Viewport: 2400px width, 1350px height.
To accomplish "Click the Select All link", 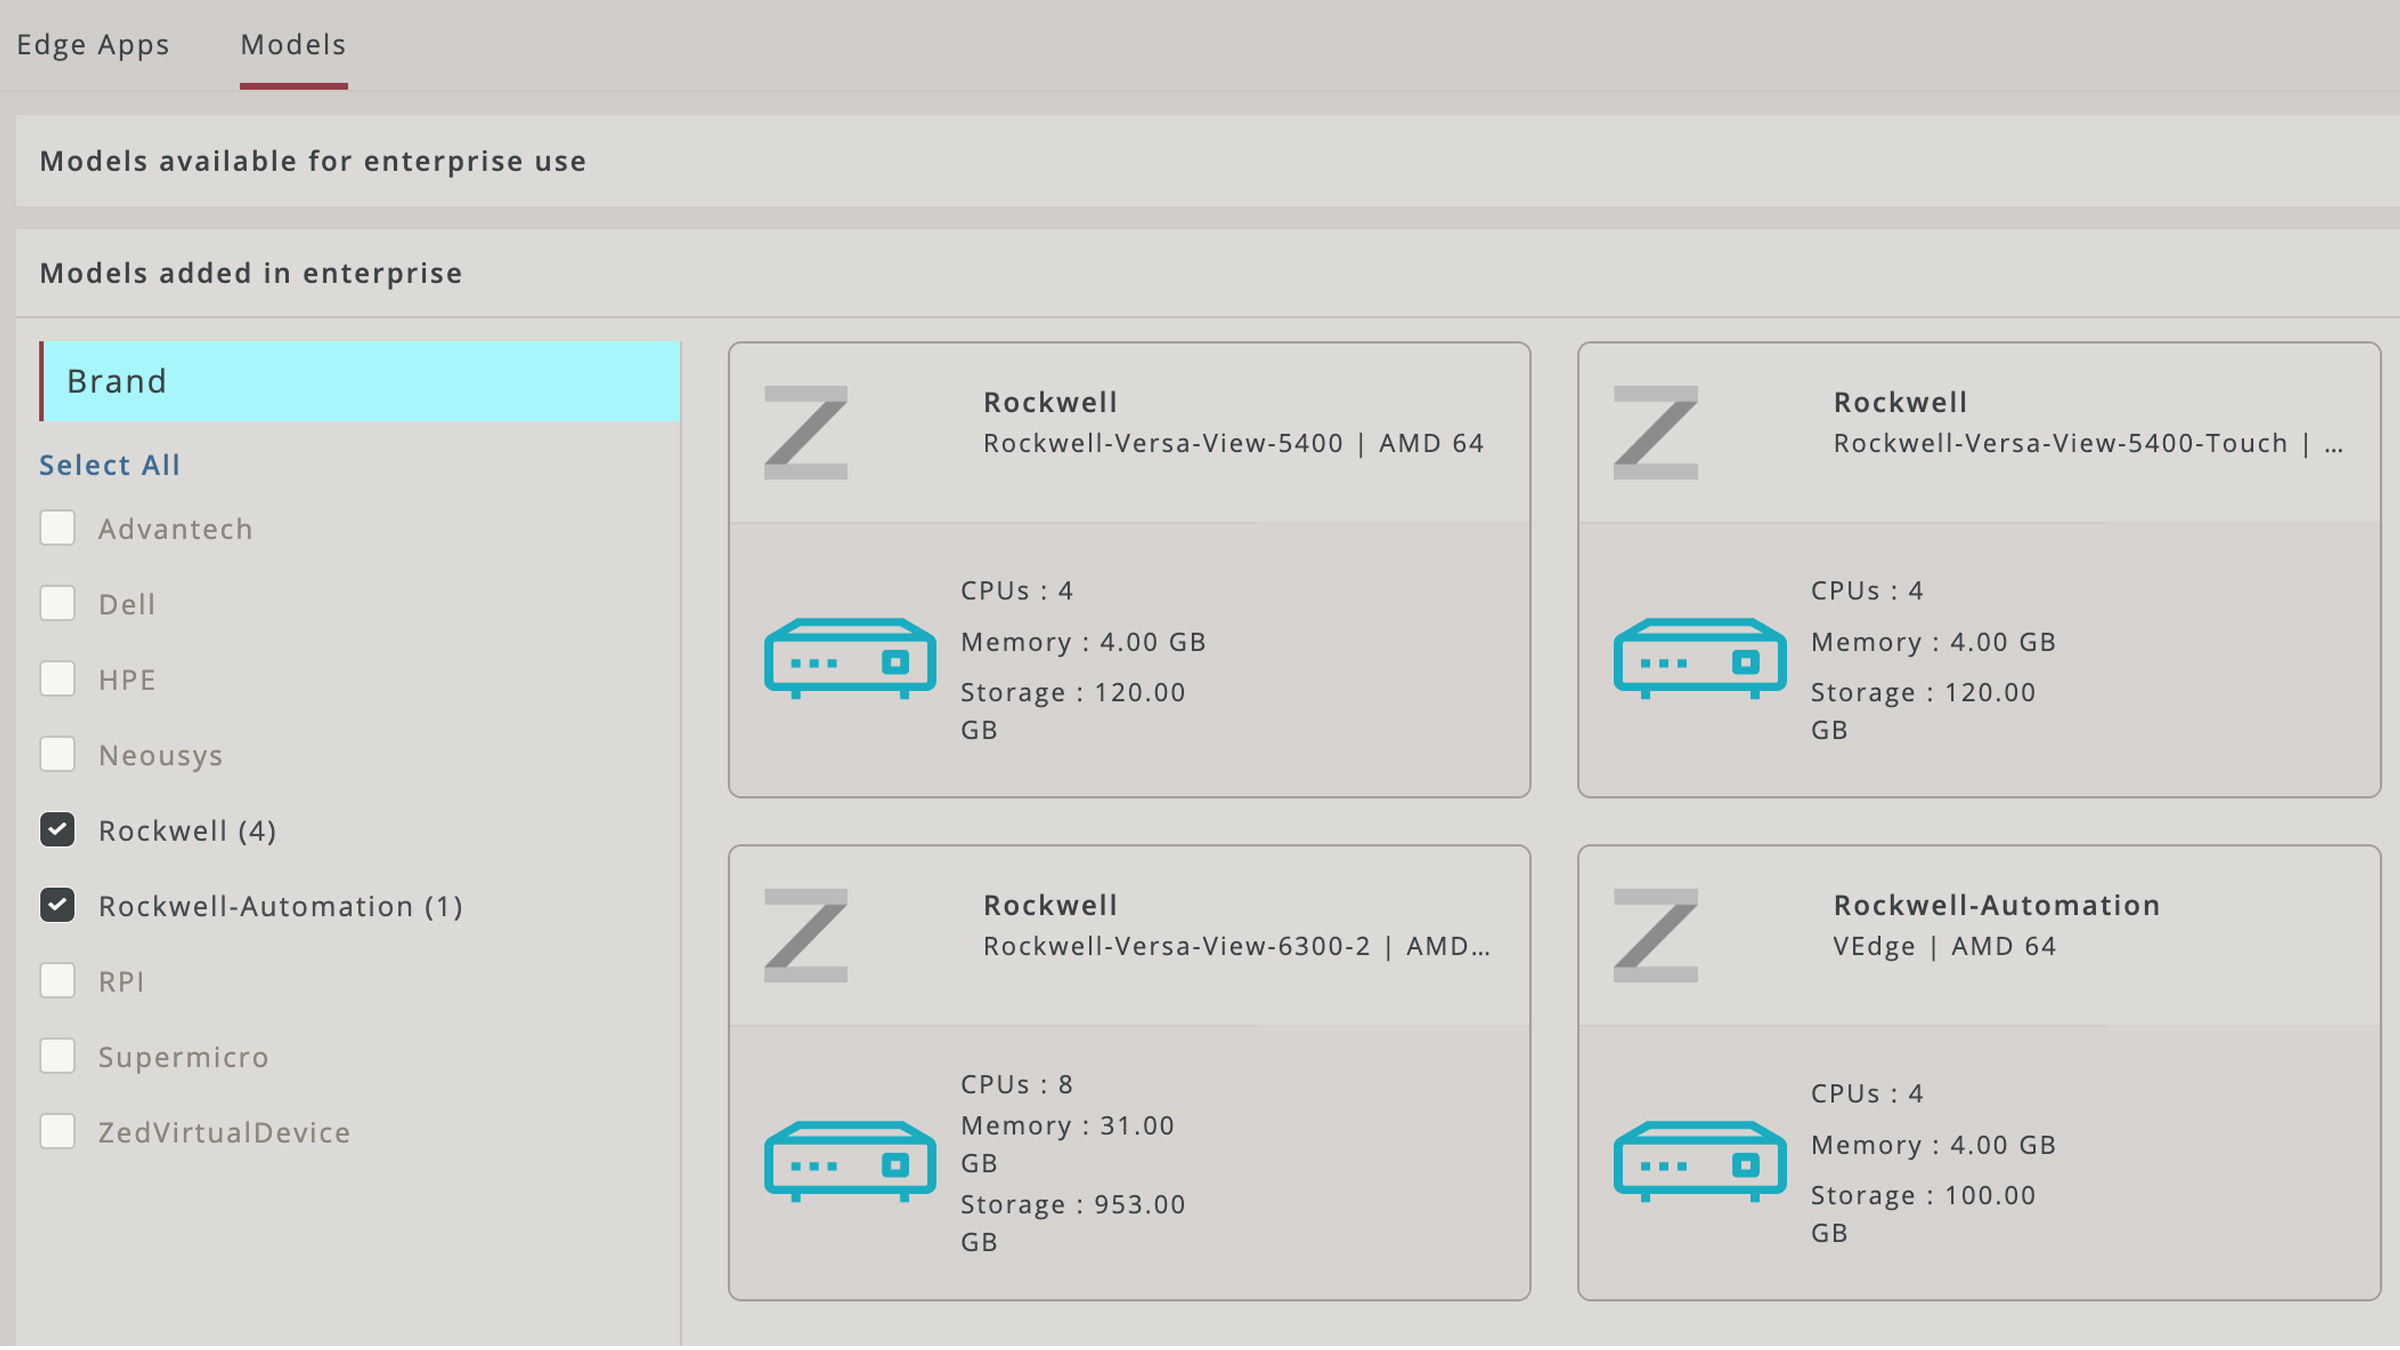I will (x=109, y=464).
